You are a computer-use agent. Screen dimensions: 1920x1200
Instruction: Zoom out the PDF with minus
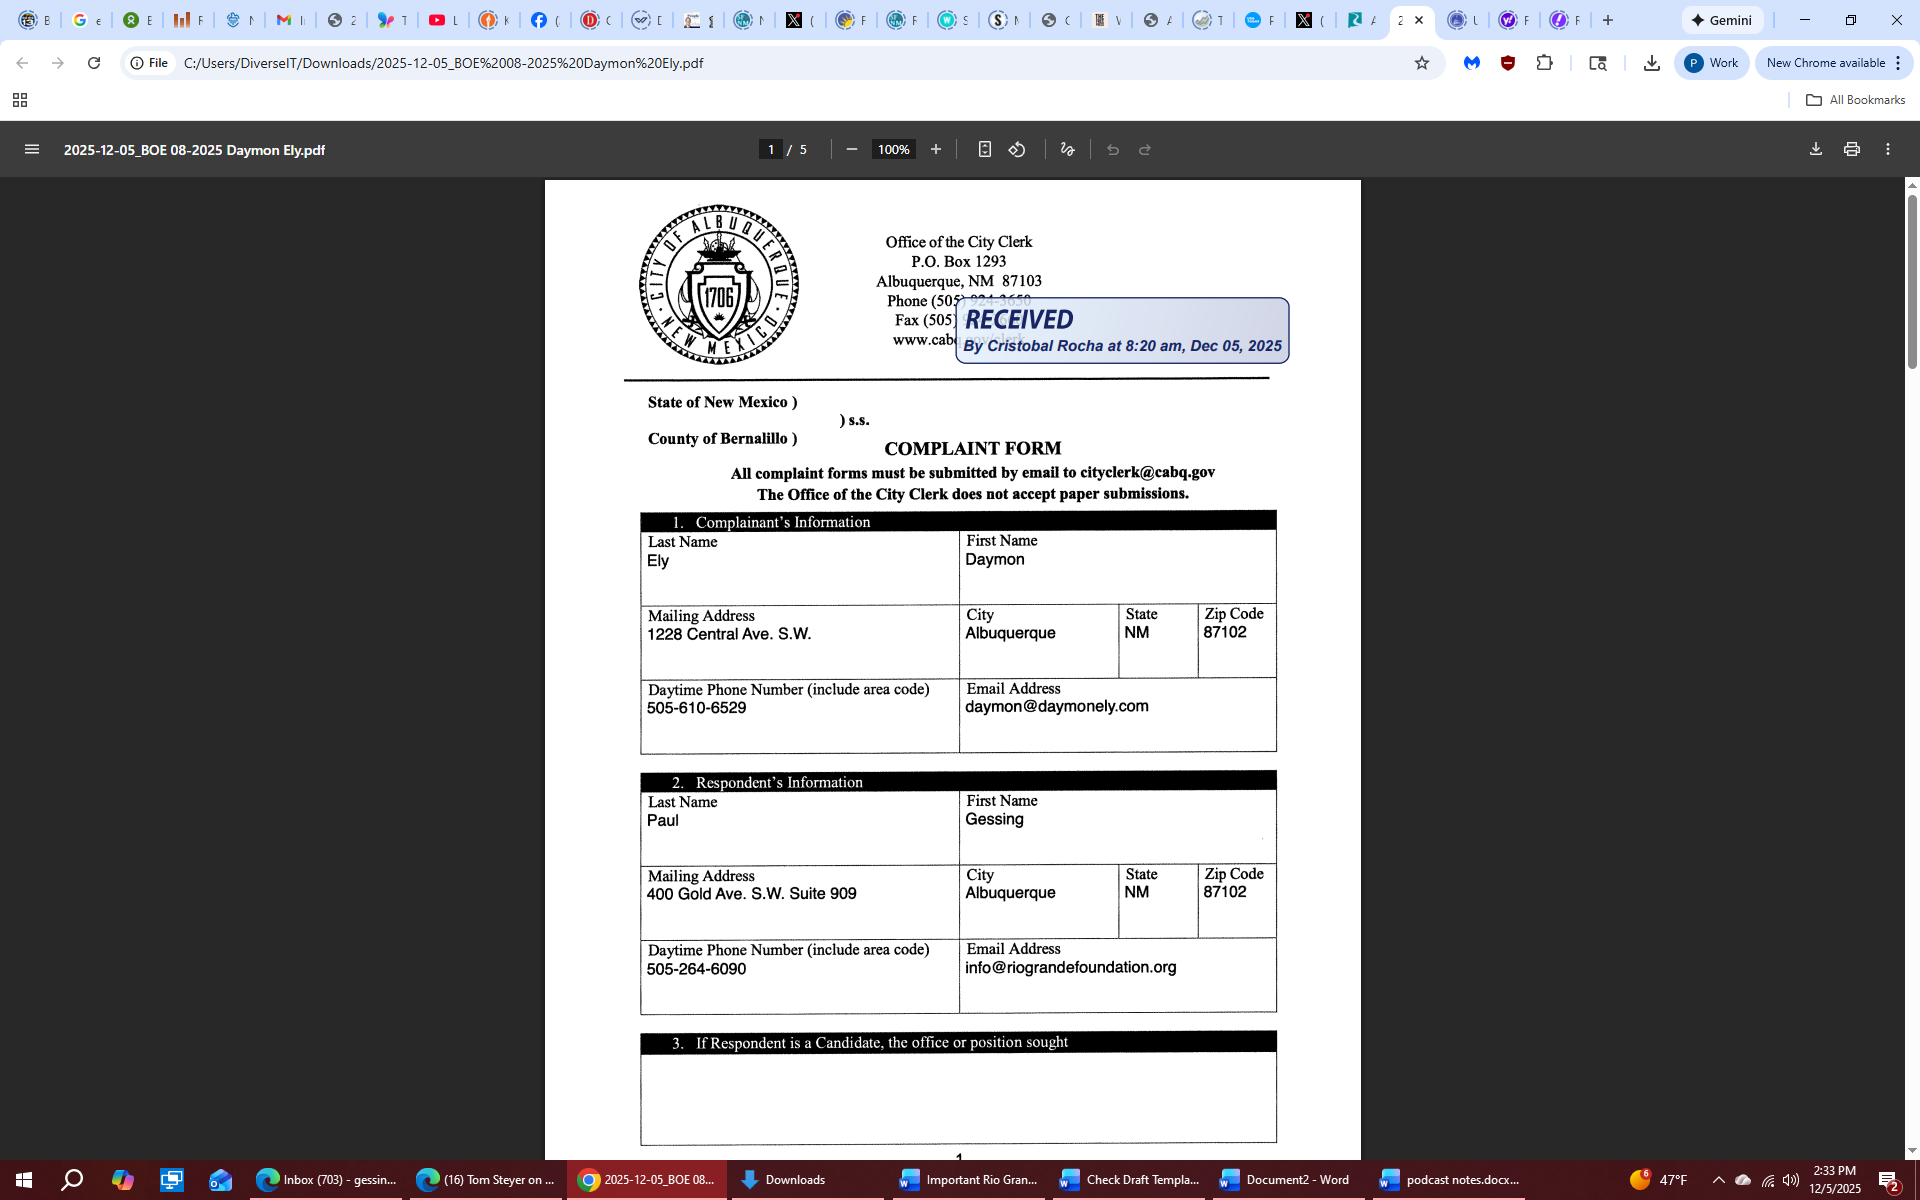(852, 149)
